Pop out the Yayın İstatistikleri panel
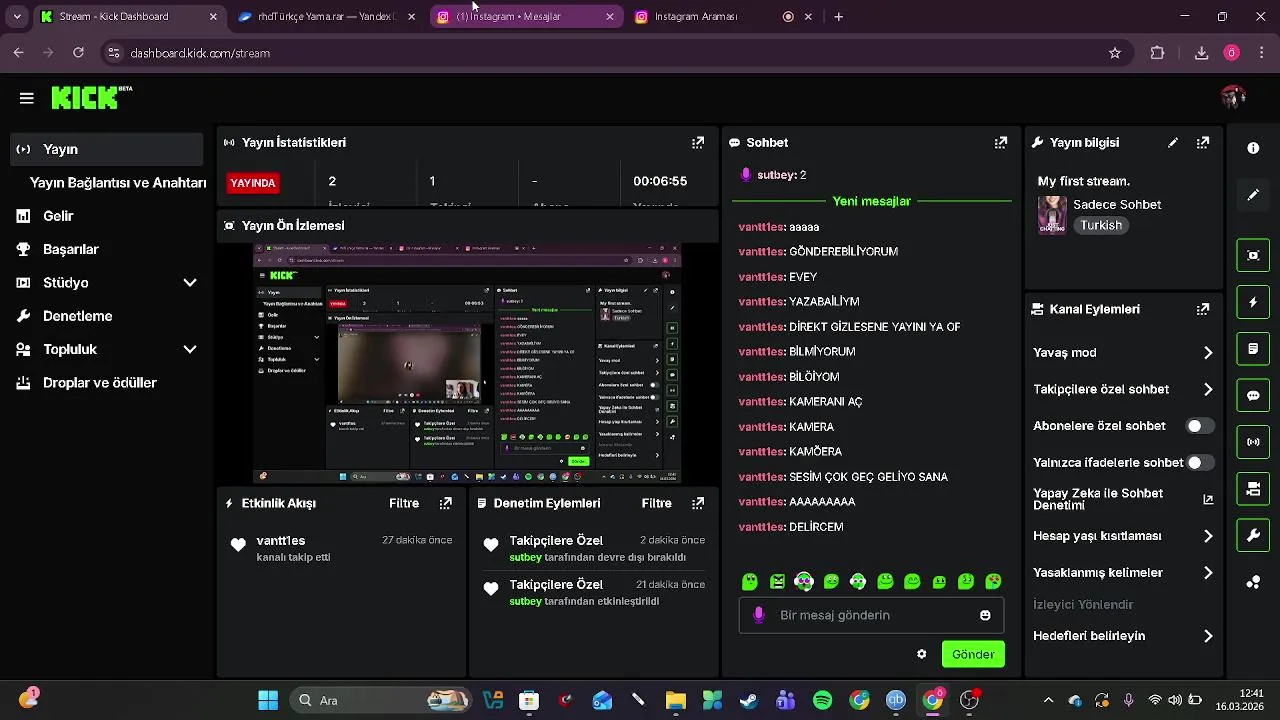The height and width of the screenshot is (720, 1280). coord(698,143)
